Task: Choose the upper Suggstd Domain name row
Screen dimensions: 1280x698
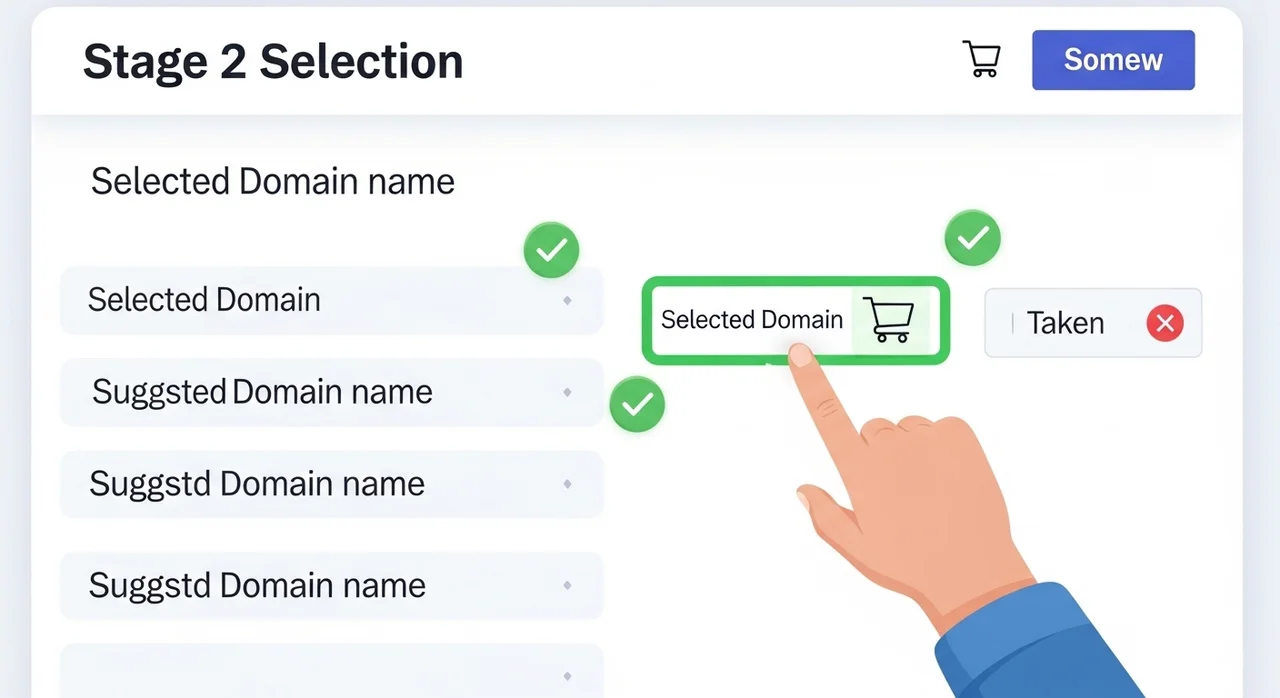Action: pos(300,484)
